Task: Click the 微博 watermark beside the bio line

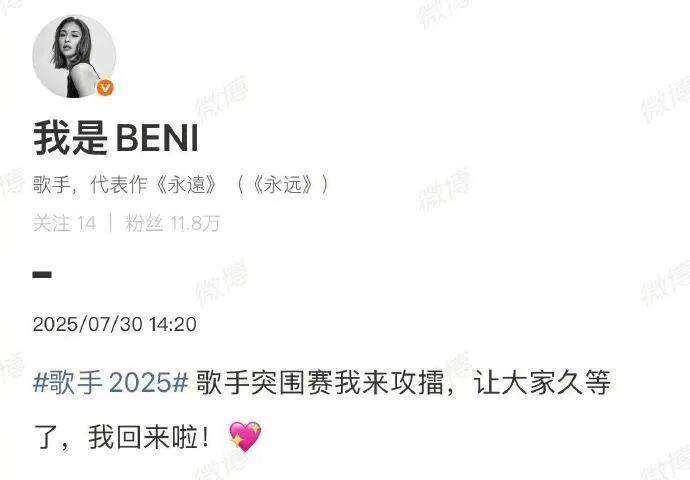Action: point(445,190)
